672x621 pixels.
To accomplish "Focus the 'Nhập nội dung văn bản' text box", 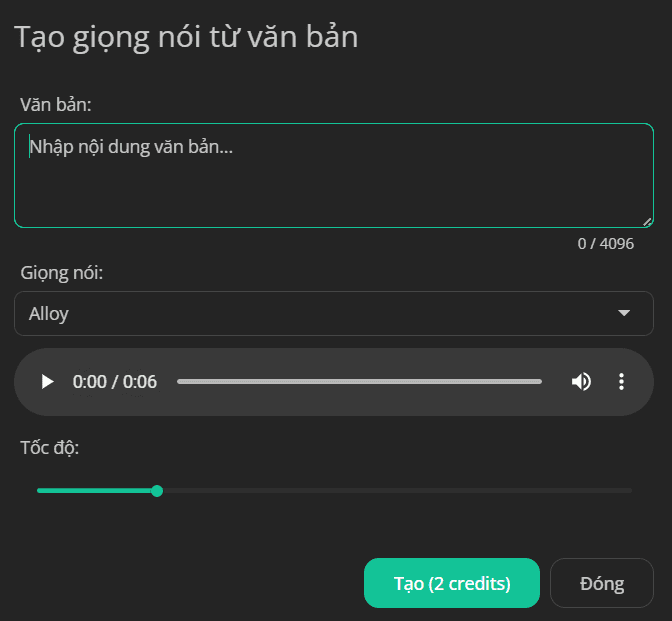I will click(x=334, y=175).
